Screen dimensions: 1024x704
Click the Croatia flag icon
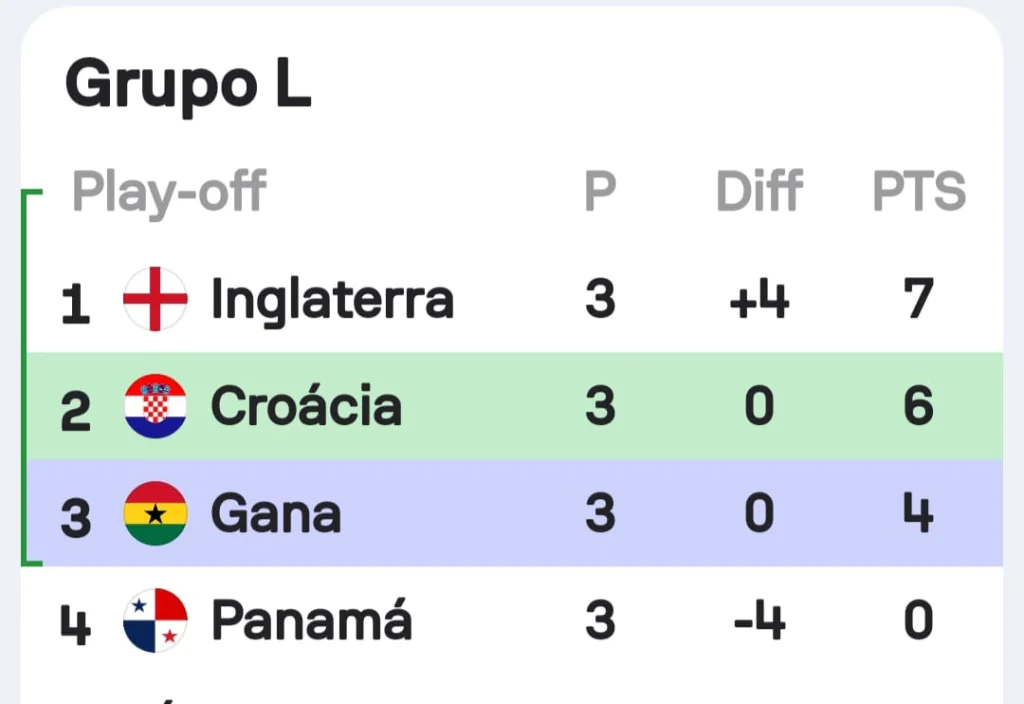point(155,406)
